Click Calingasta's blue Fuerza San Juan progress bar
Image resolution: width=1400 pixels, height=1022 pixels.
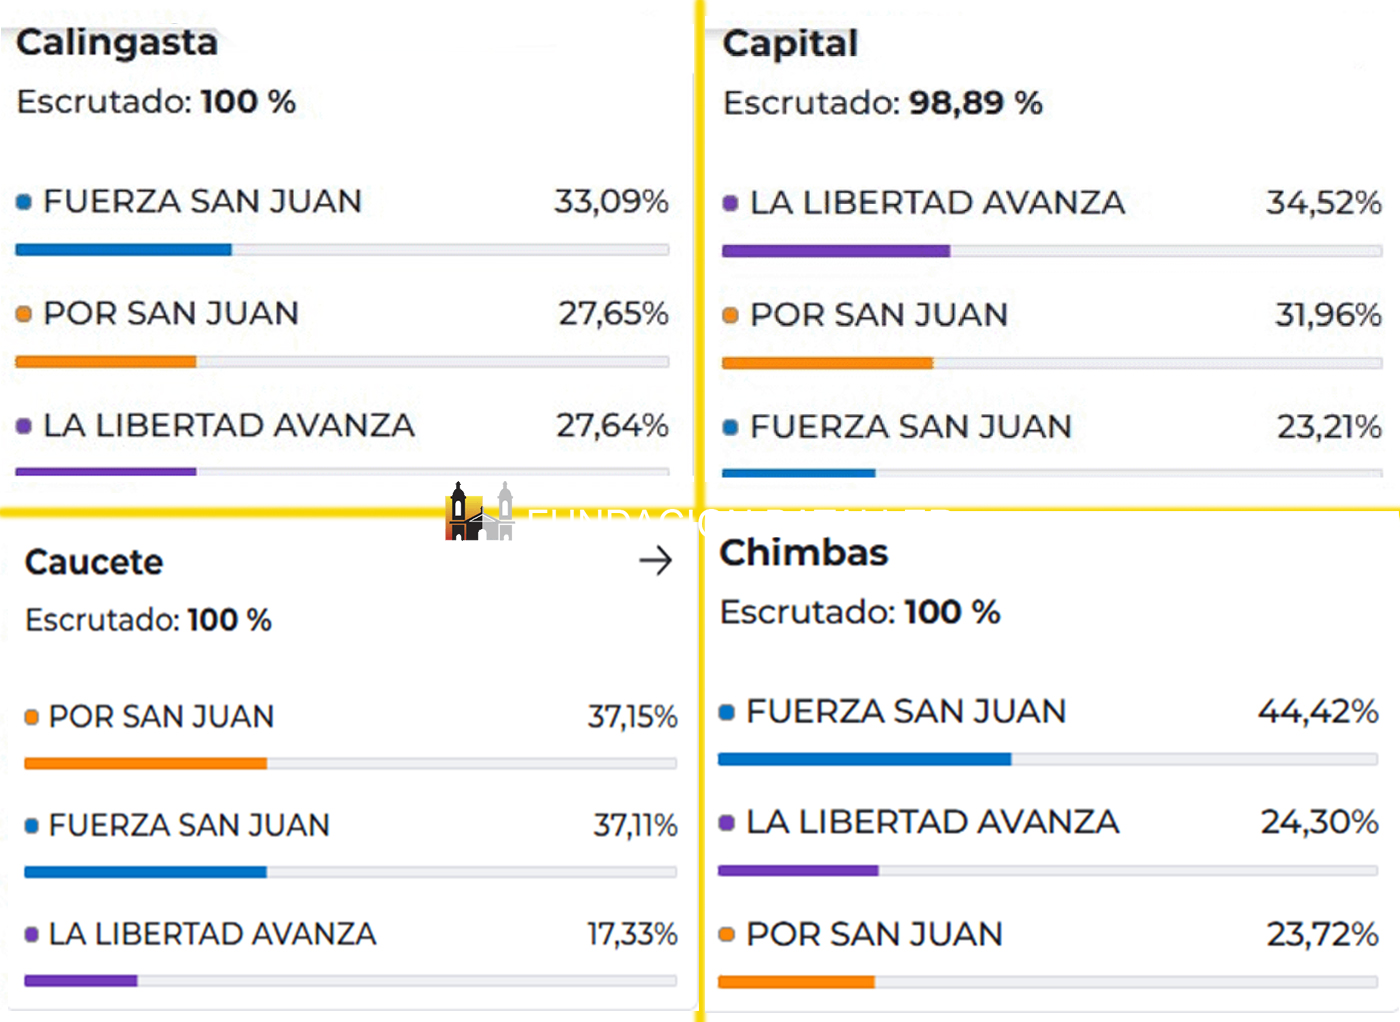(124, 250)
